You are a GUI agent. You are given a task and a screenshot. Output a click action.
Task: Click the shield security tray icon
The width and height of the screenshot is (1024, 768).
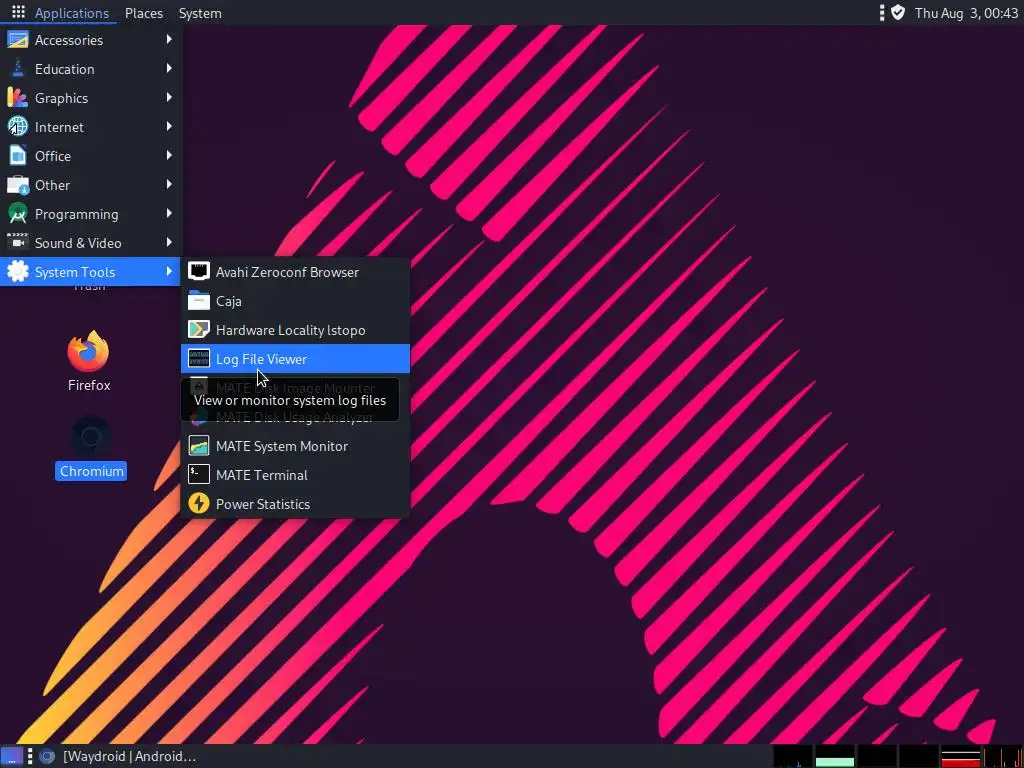point(898,12)
